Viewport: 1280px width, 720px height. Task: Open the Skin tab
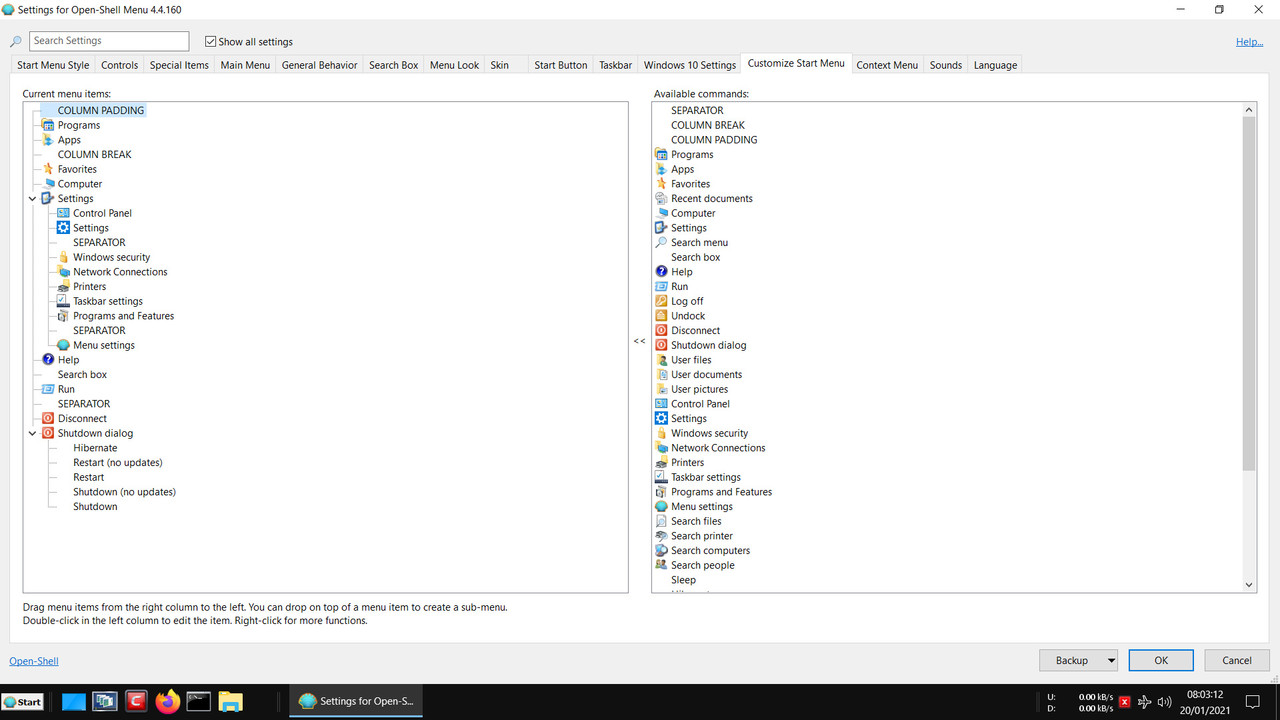click(499, 65)
